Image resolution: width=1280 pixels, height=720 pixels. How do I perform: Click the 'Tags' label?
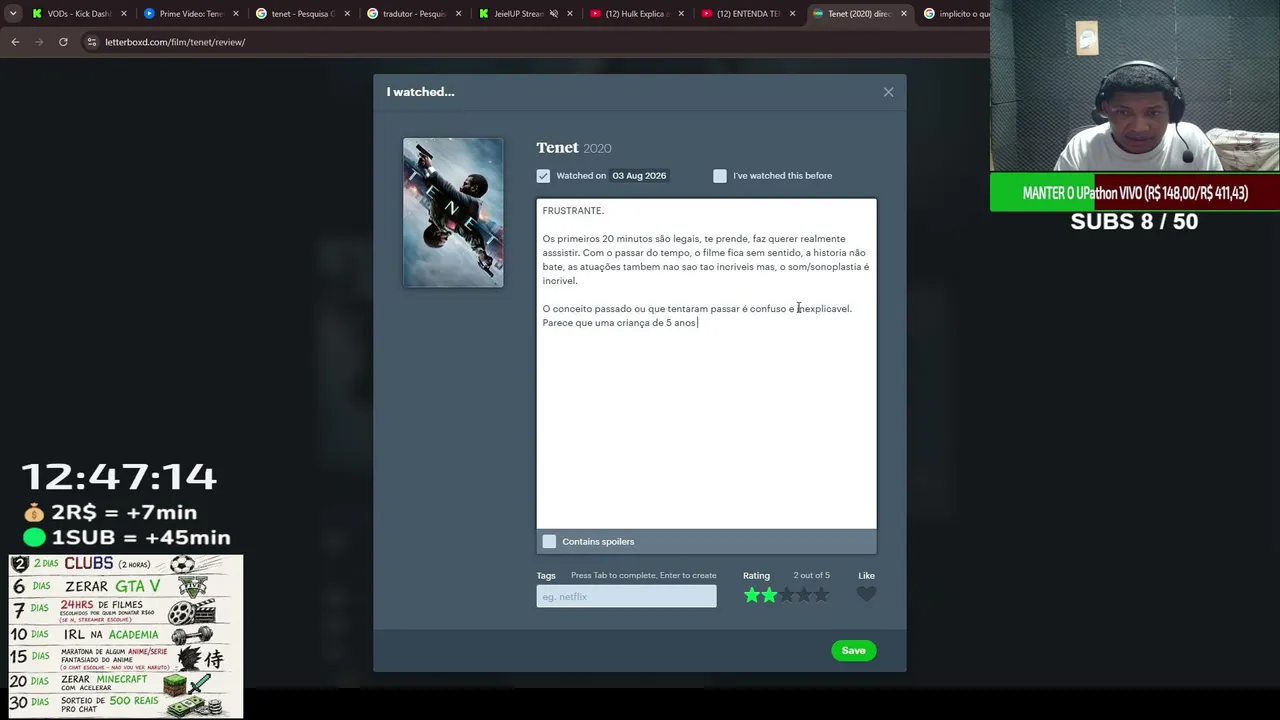545,576
